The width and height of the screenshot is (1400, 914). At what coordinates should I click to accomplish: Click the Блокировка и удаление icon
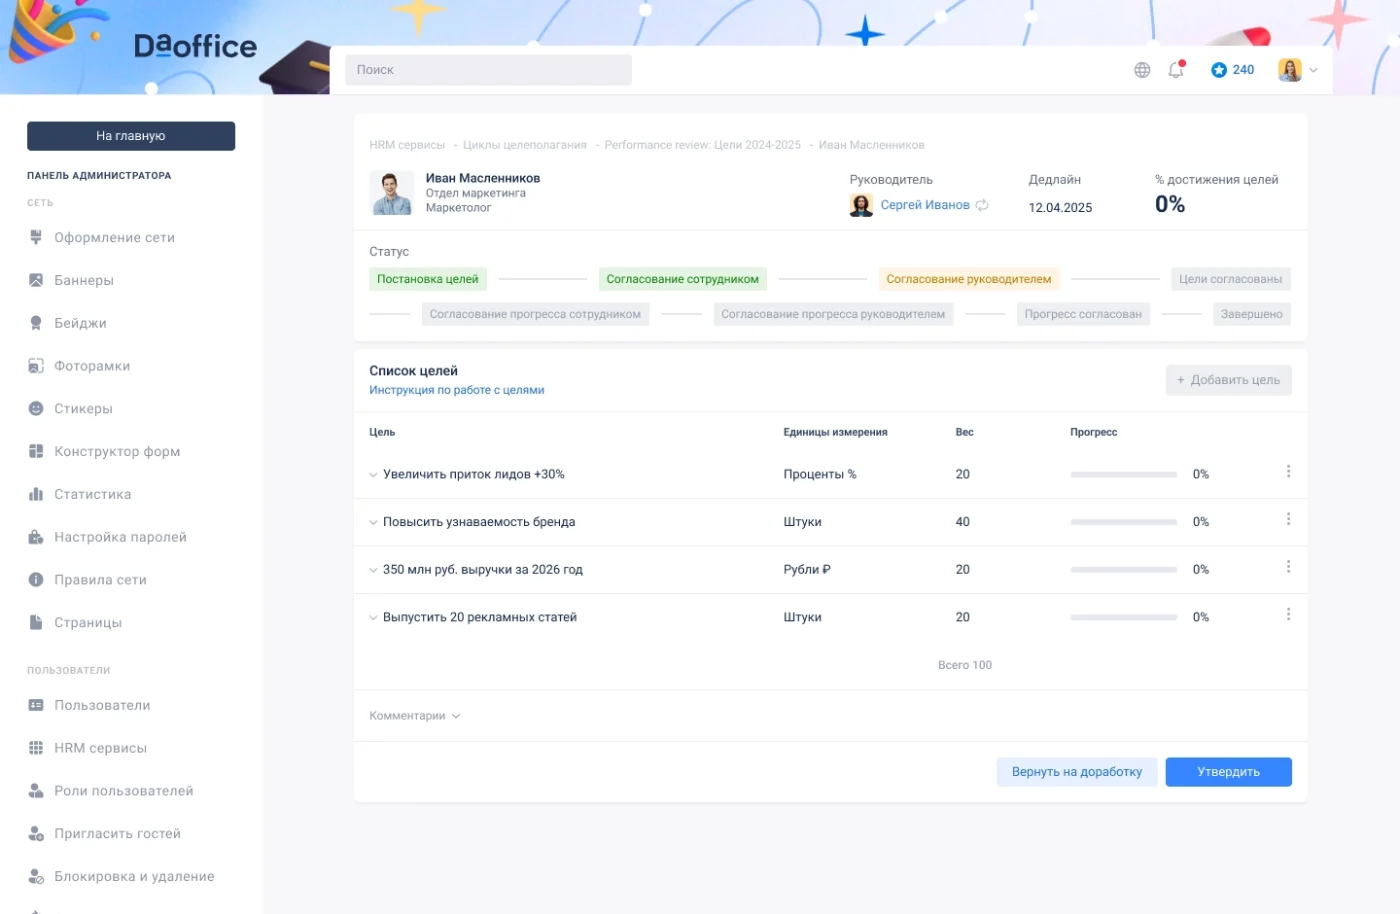tap(36, 876)
